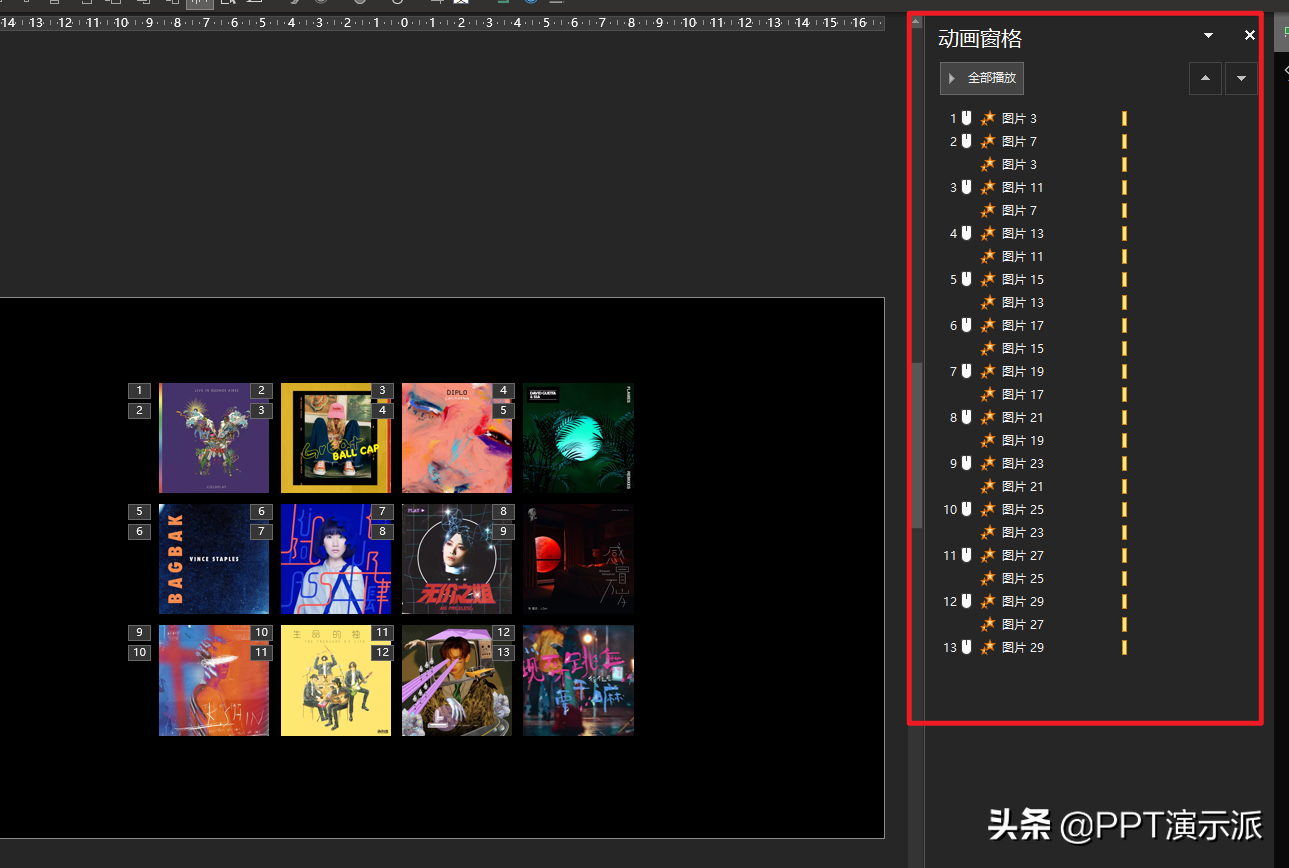The width and height of the screenshot is (1289, 868).
Task: Click star icon of unnumbered 图片 17 entry
Action: tap(988, 394)
